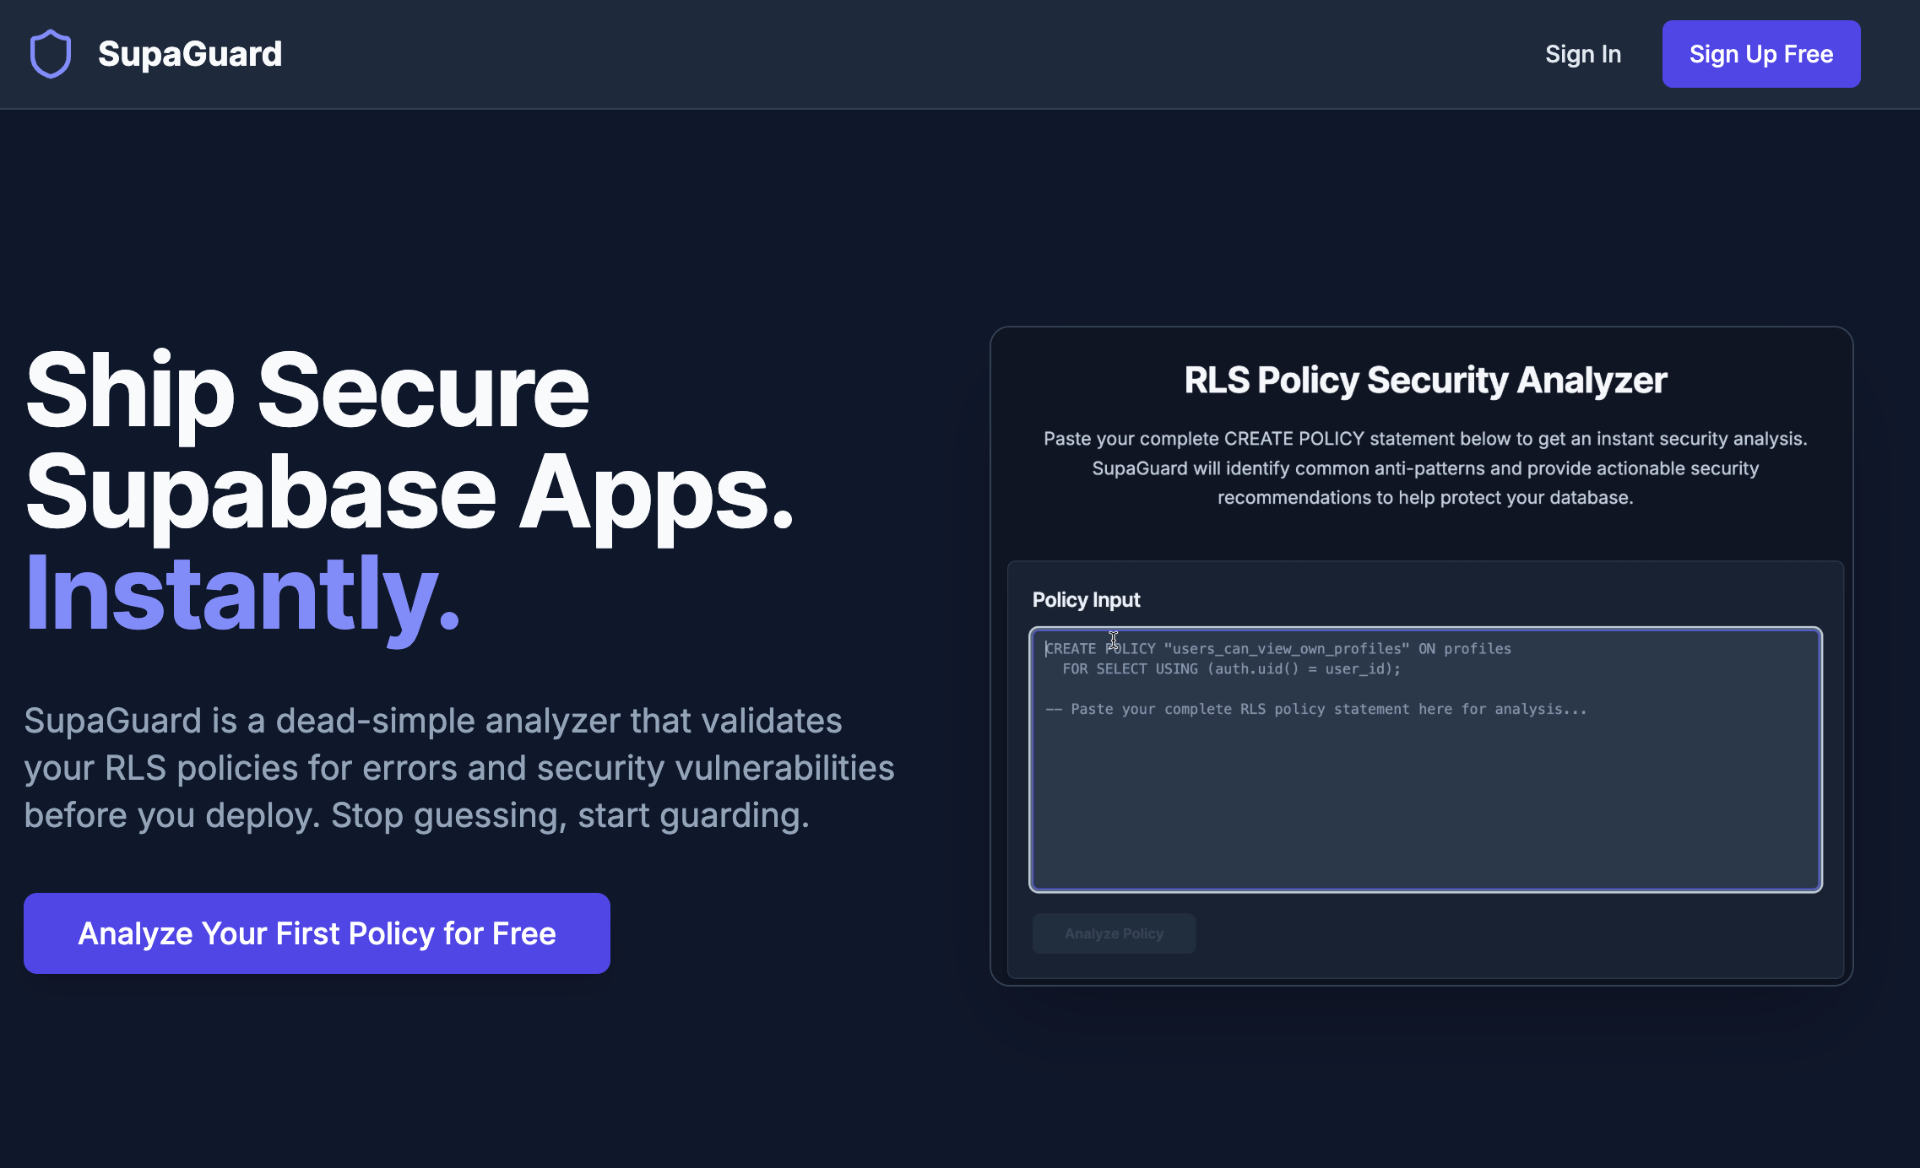
Task: Click the SupaGuard description paragraph
Action: pos(459,768)
